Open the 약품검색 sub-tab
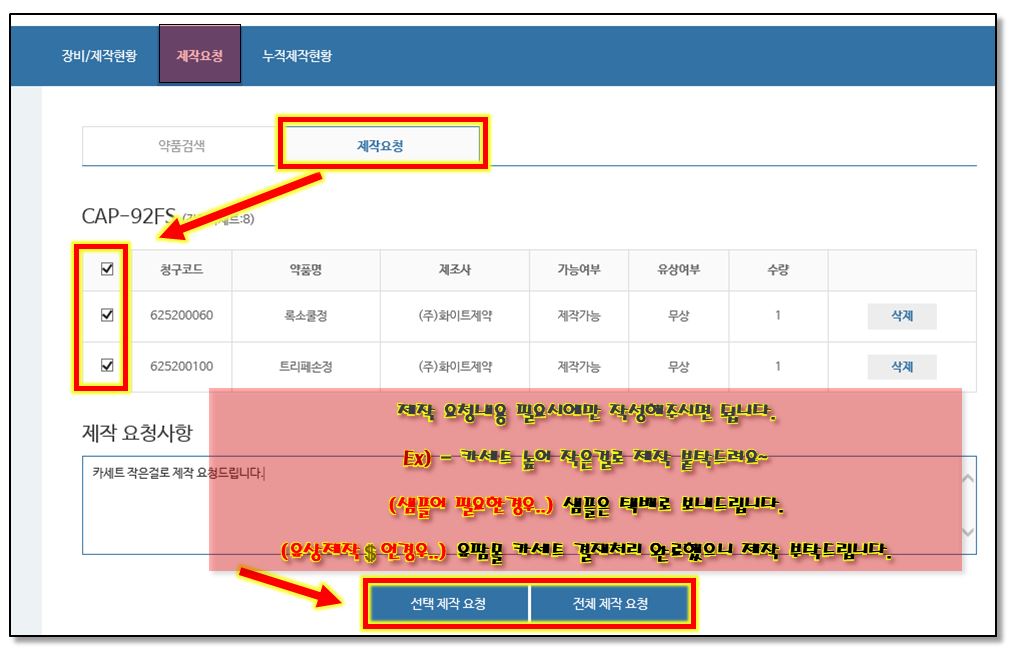Screen dimensions: 1012x655 click(182, 146)
